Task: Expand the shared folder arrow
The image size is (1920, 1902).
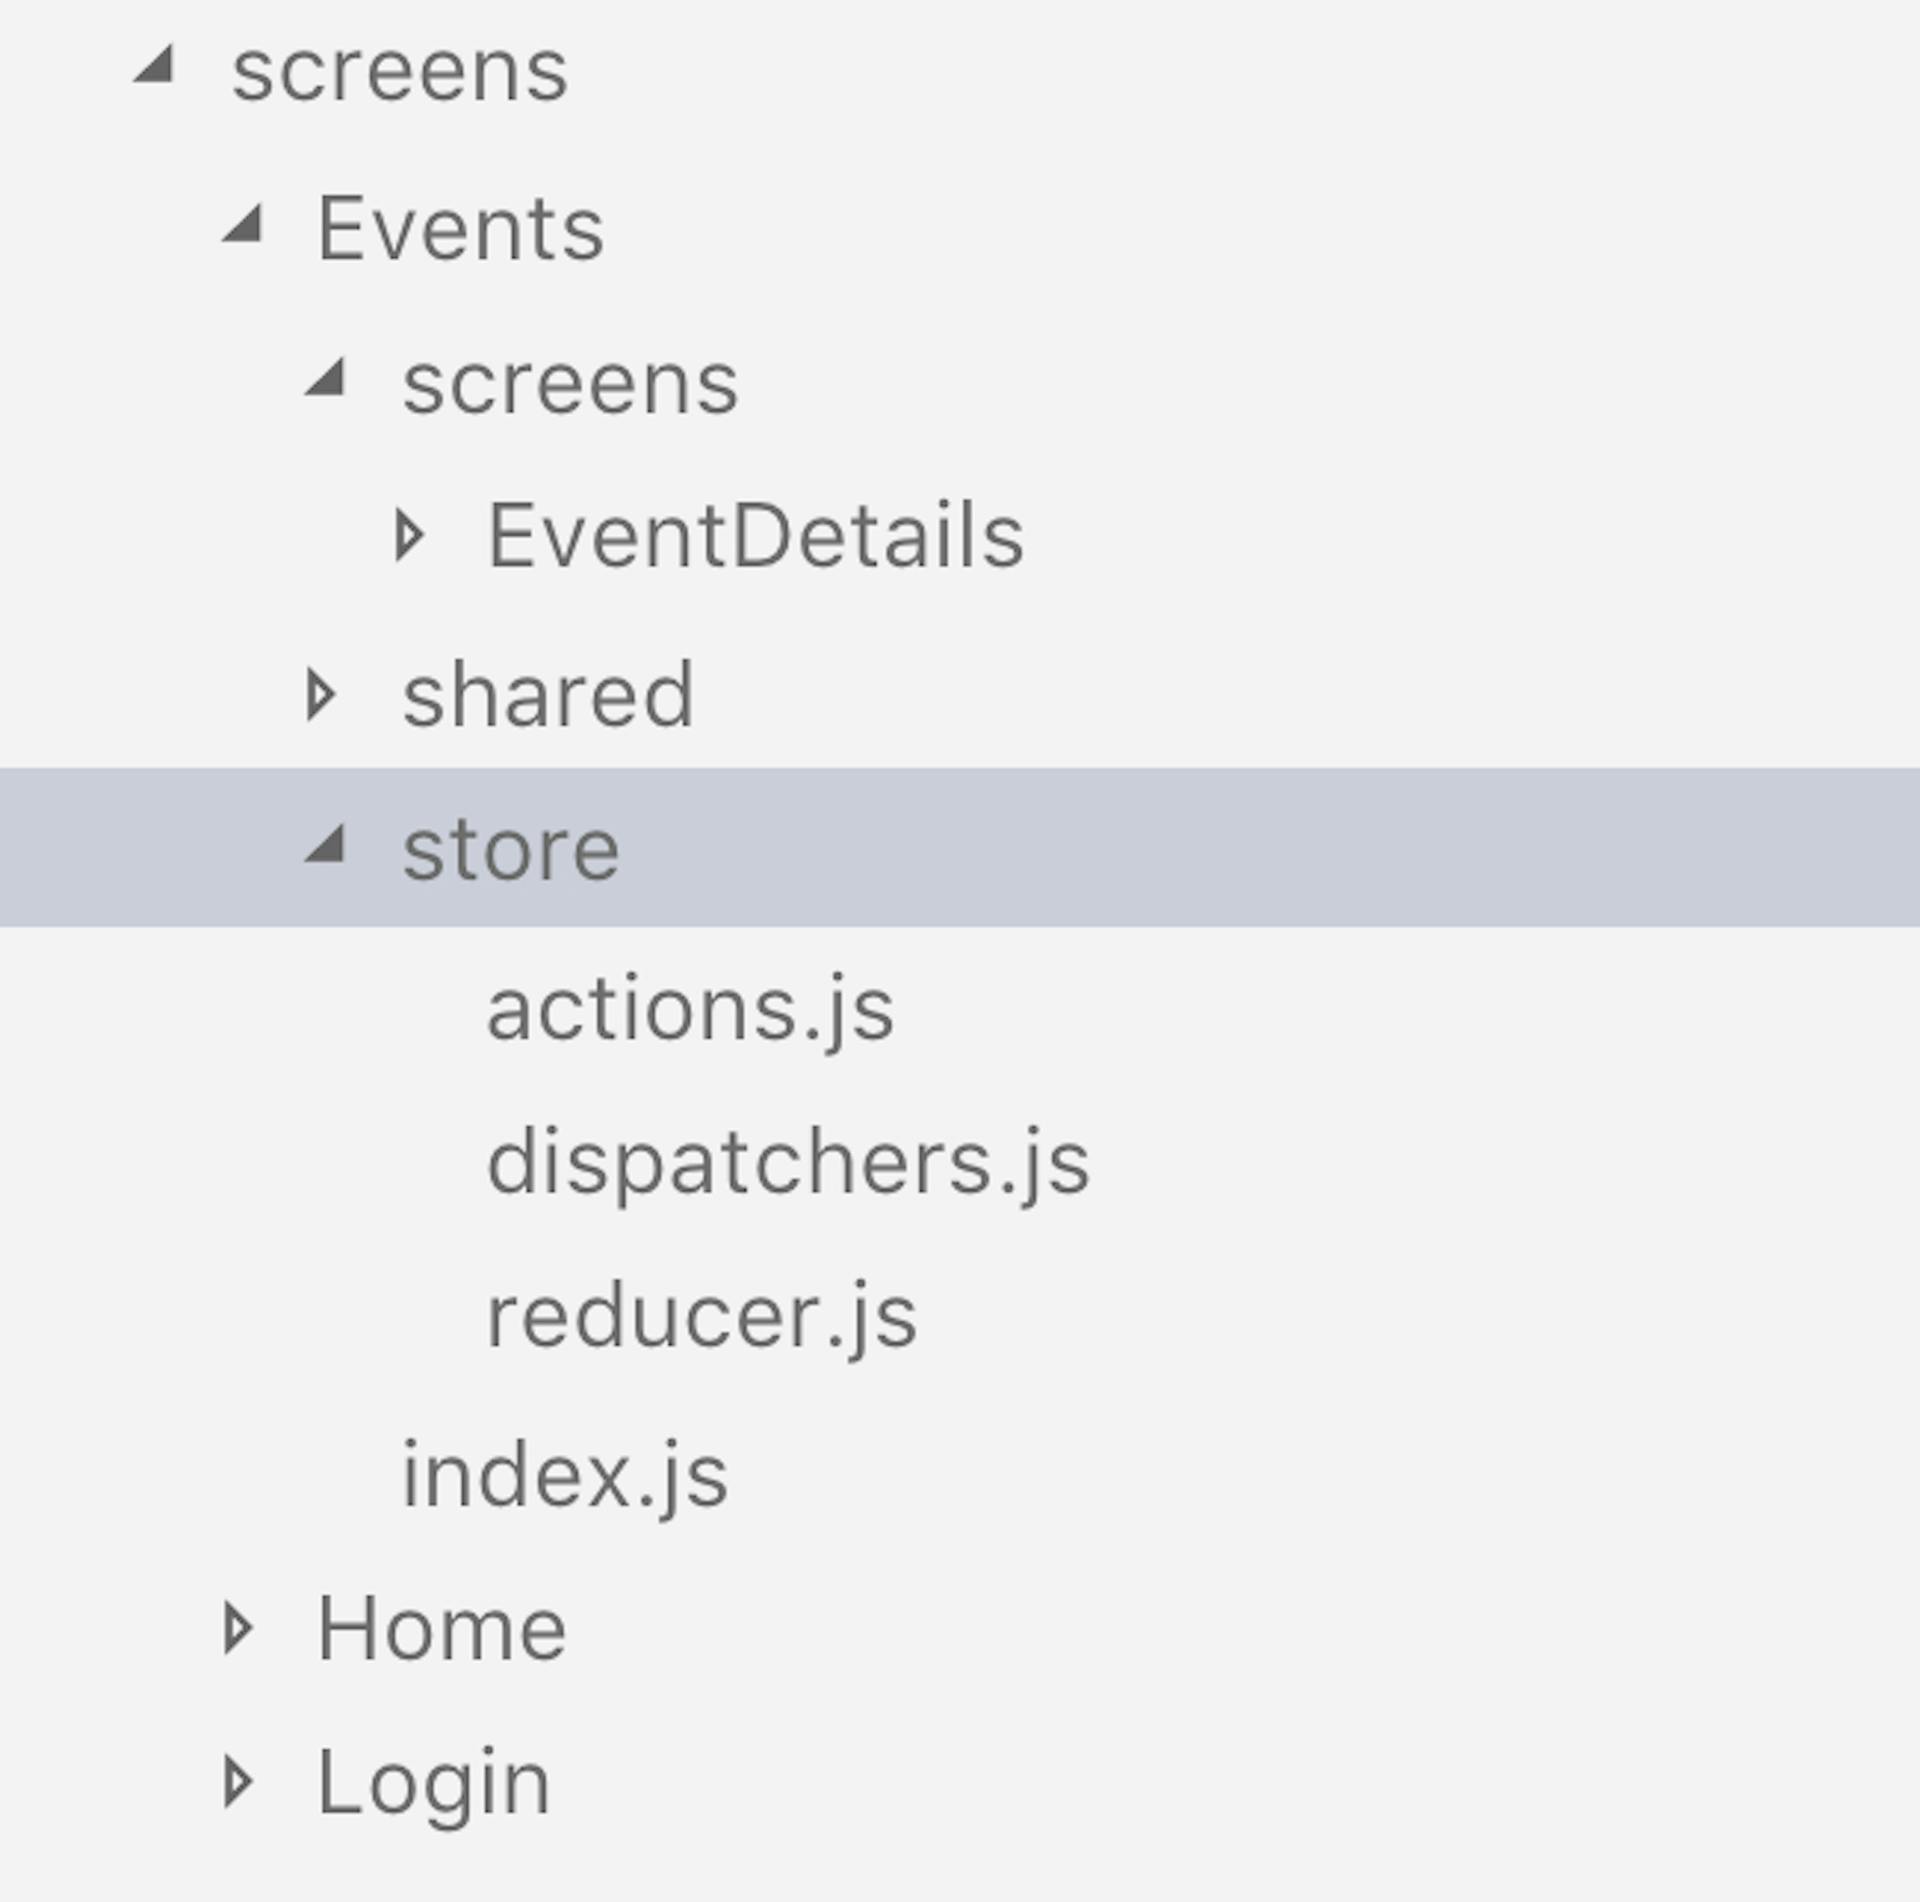Action: click(x=321, y=695)
